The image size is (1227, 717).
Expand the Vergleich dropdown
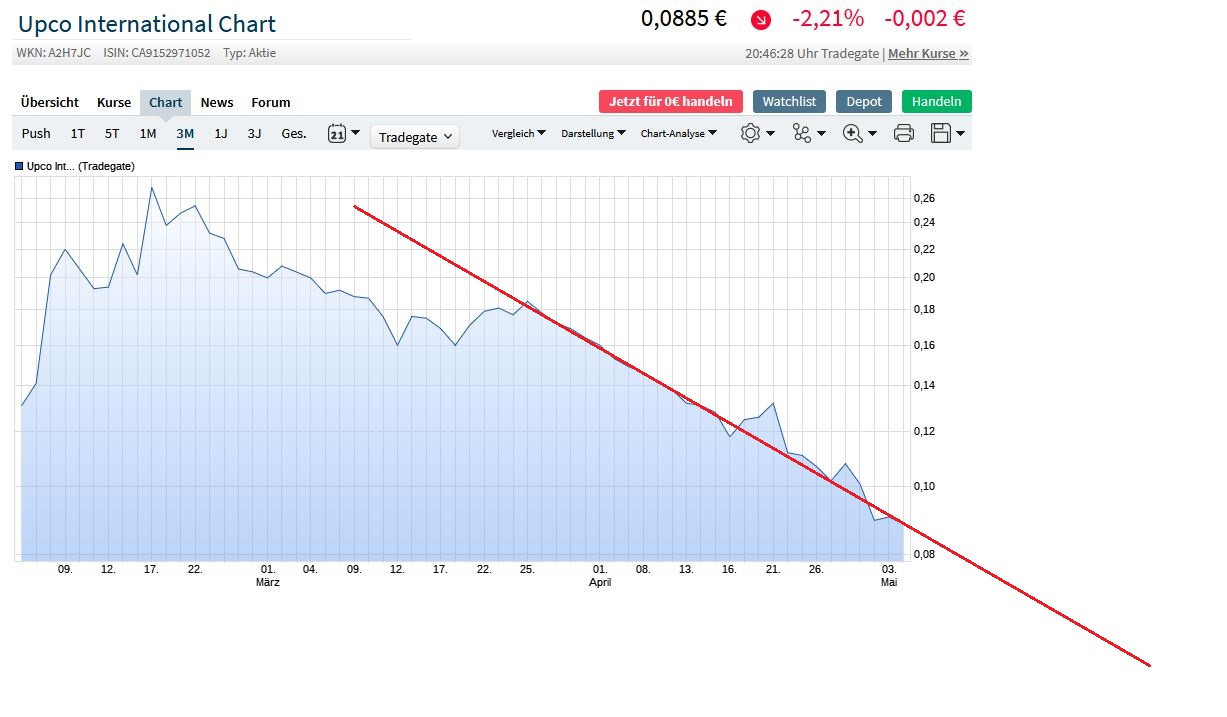coord(519,133)
